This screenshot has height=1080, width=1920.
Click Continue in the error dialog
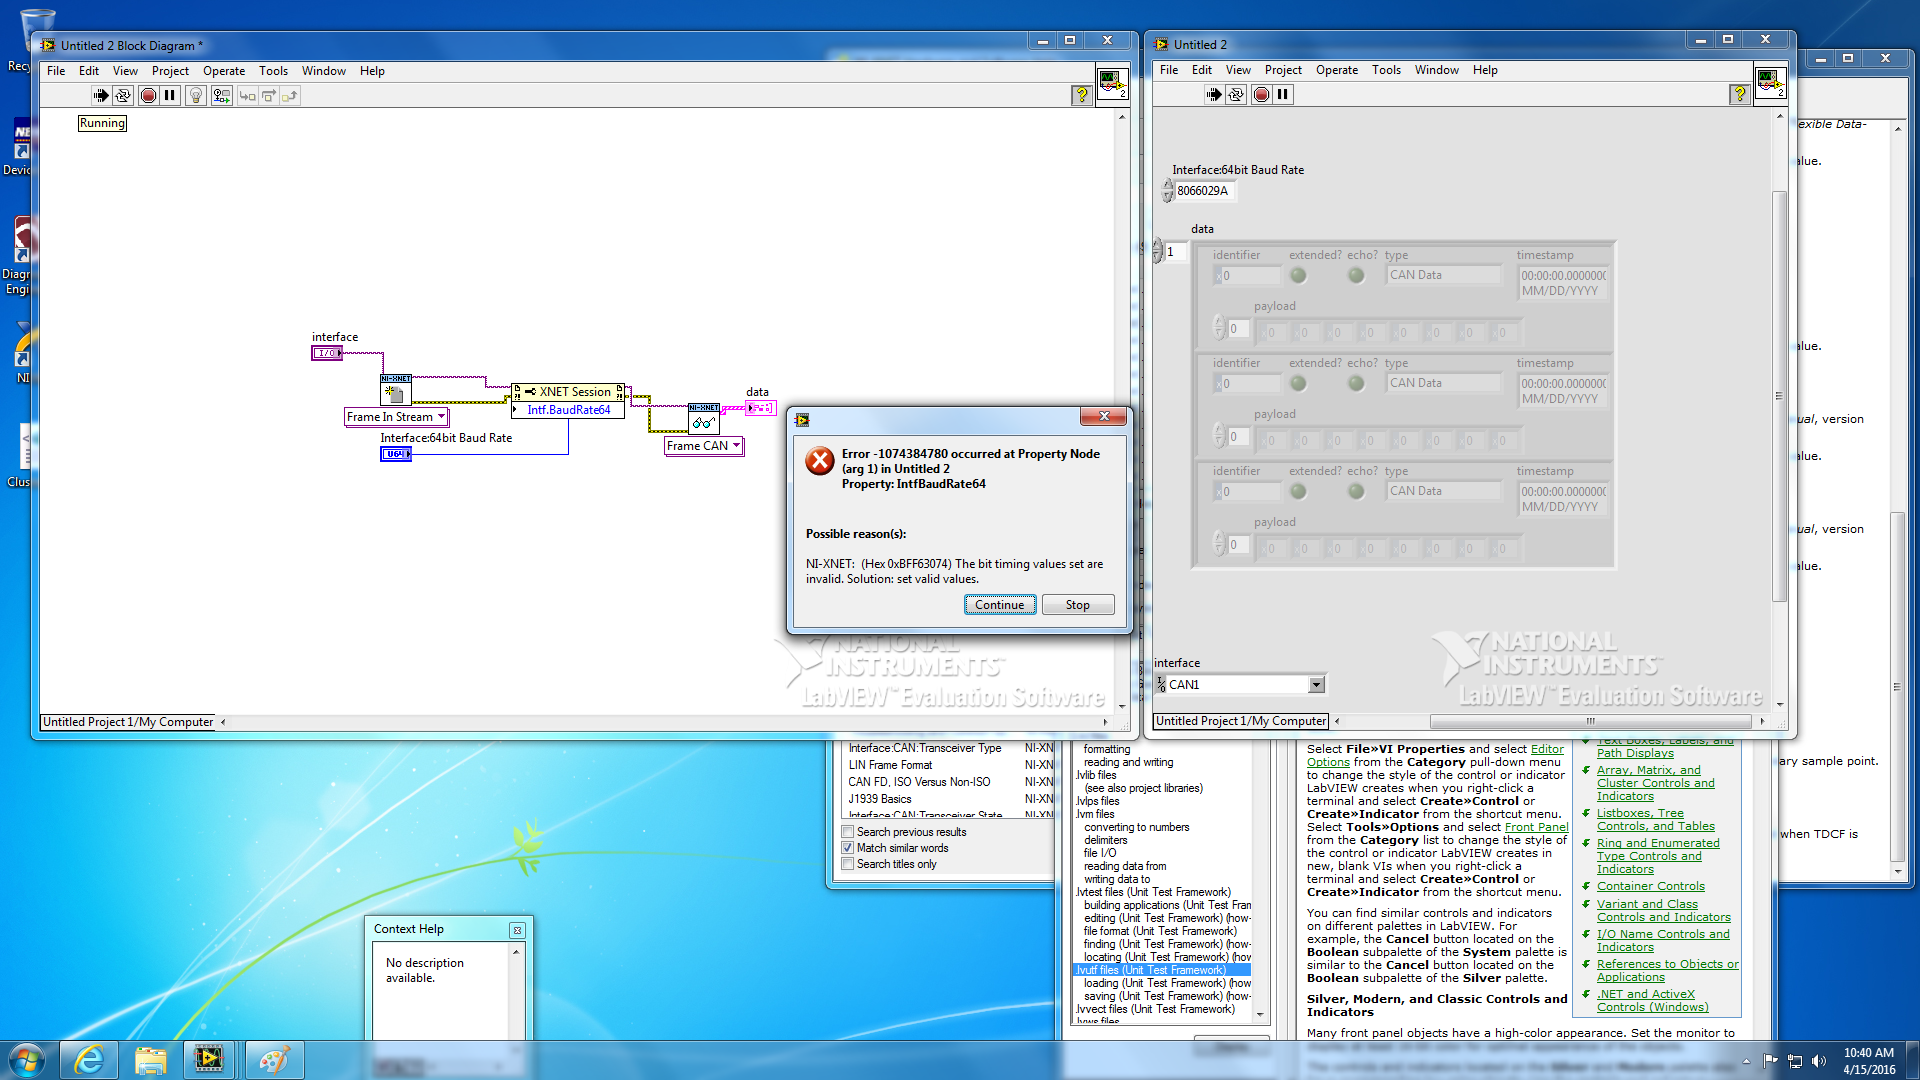pos(999,605)
